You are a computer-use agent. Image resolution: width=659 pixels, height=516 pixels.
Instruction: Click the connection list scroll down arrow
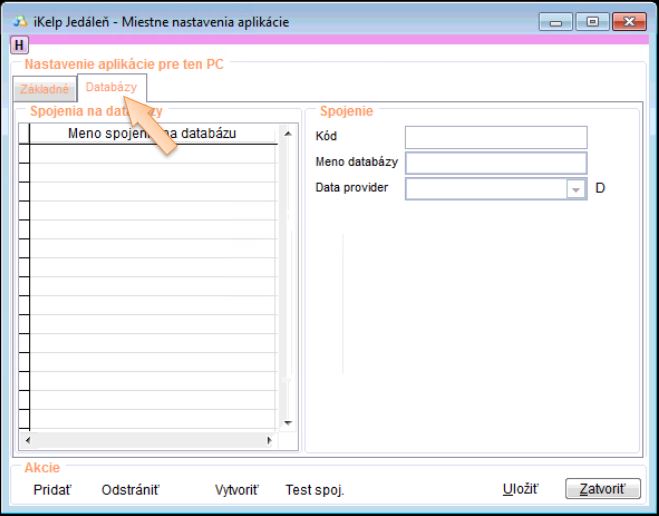click(x=286, y=422)
